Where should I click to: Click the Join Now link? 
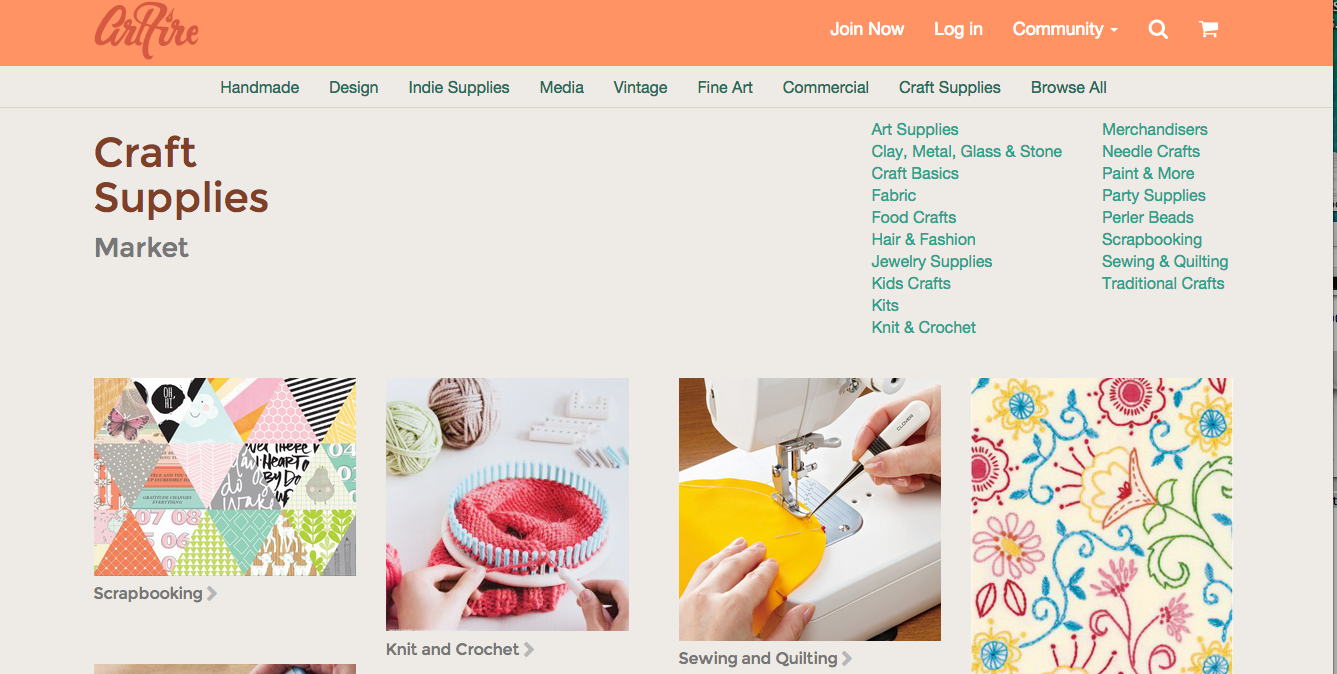867,30
